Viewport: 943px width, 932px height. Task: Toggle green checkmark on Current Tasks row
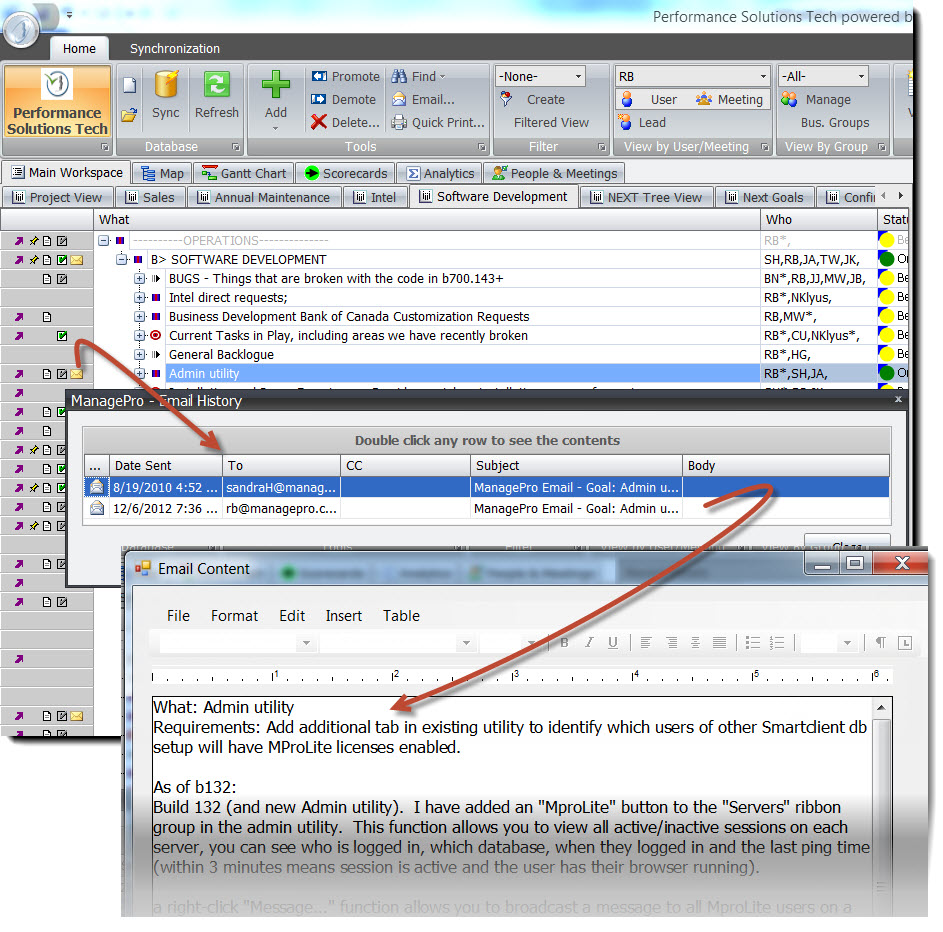[x=62, y=336]
